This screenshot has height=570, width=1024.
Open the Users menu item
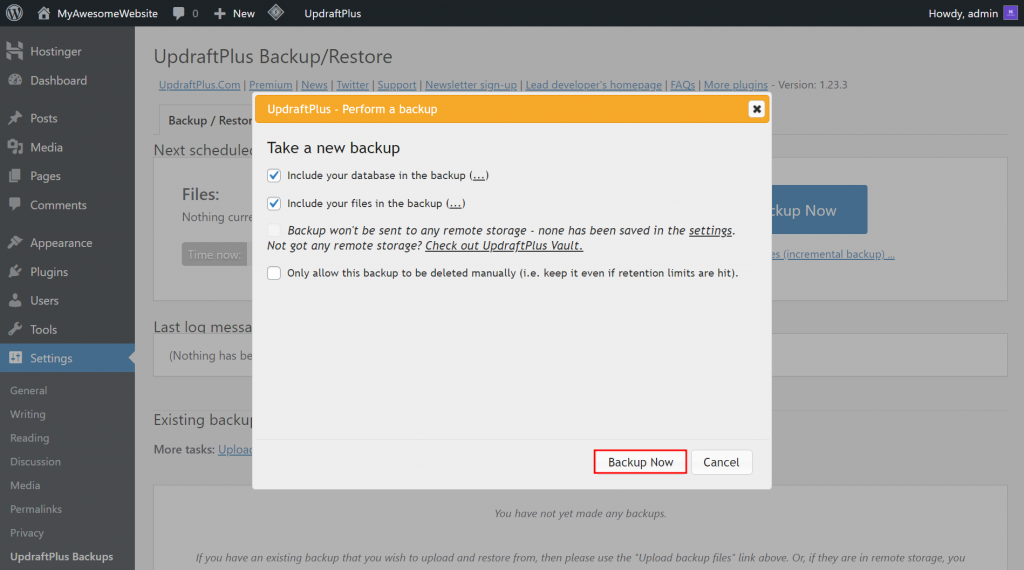pyautogui.click(x=44, y=301)
